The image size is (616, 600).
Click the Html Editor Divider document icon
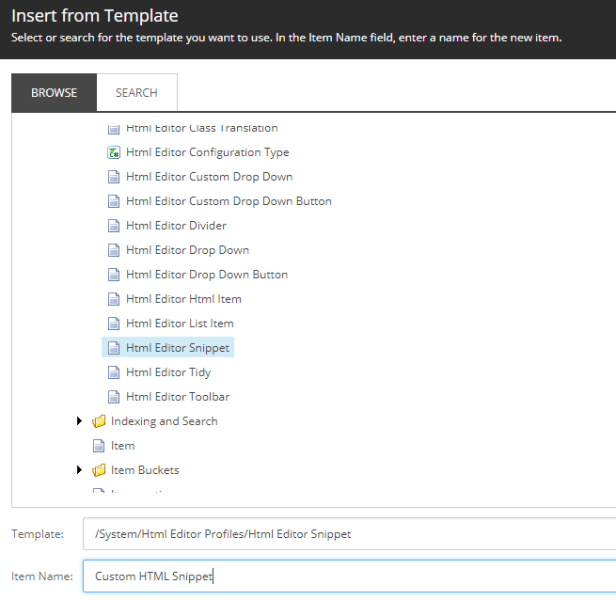pos(114,226)
